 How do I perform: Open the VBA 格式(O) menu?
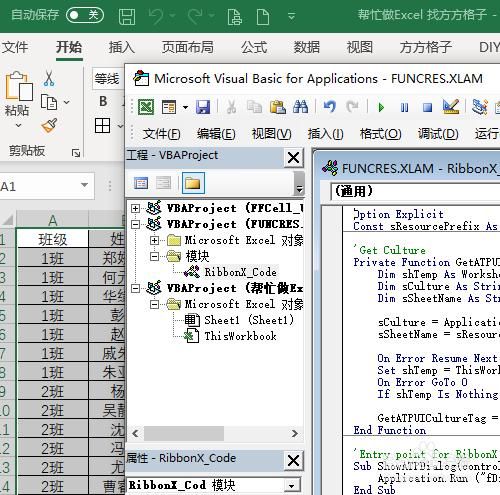pyautogui.click(x=380, y=134)
